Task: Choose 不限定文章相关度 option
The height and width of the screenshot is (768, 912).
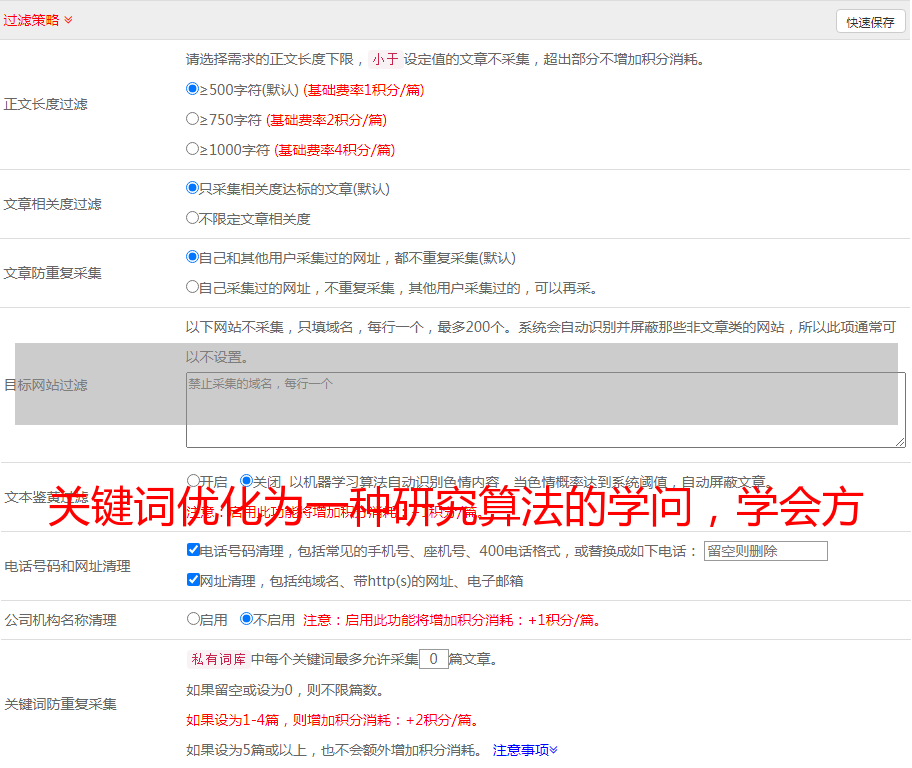Action: 193,218
